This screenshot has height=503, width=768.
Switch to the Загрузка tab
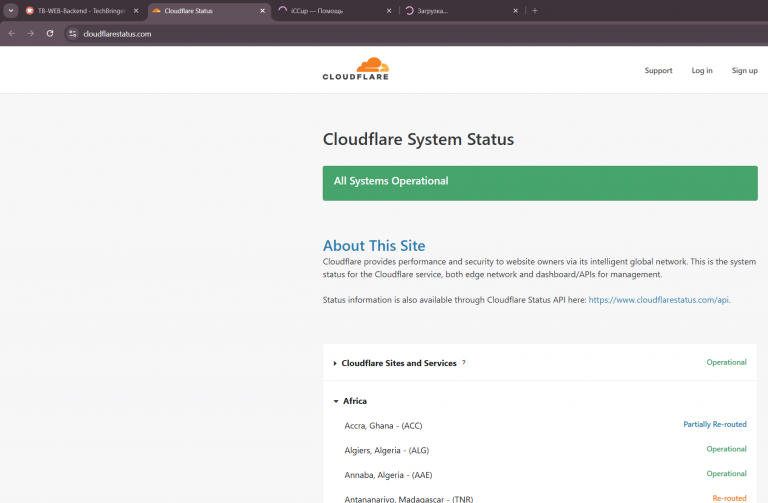(461, 11)
